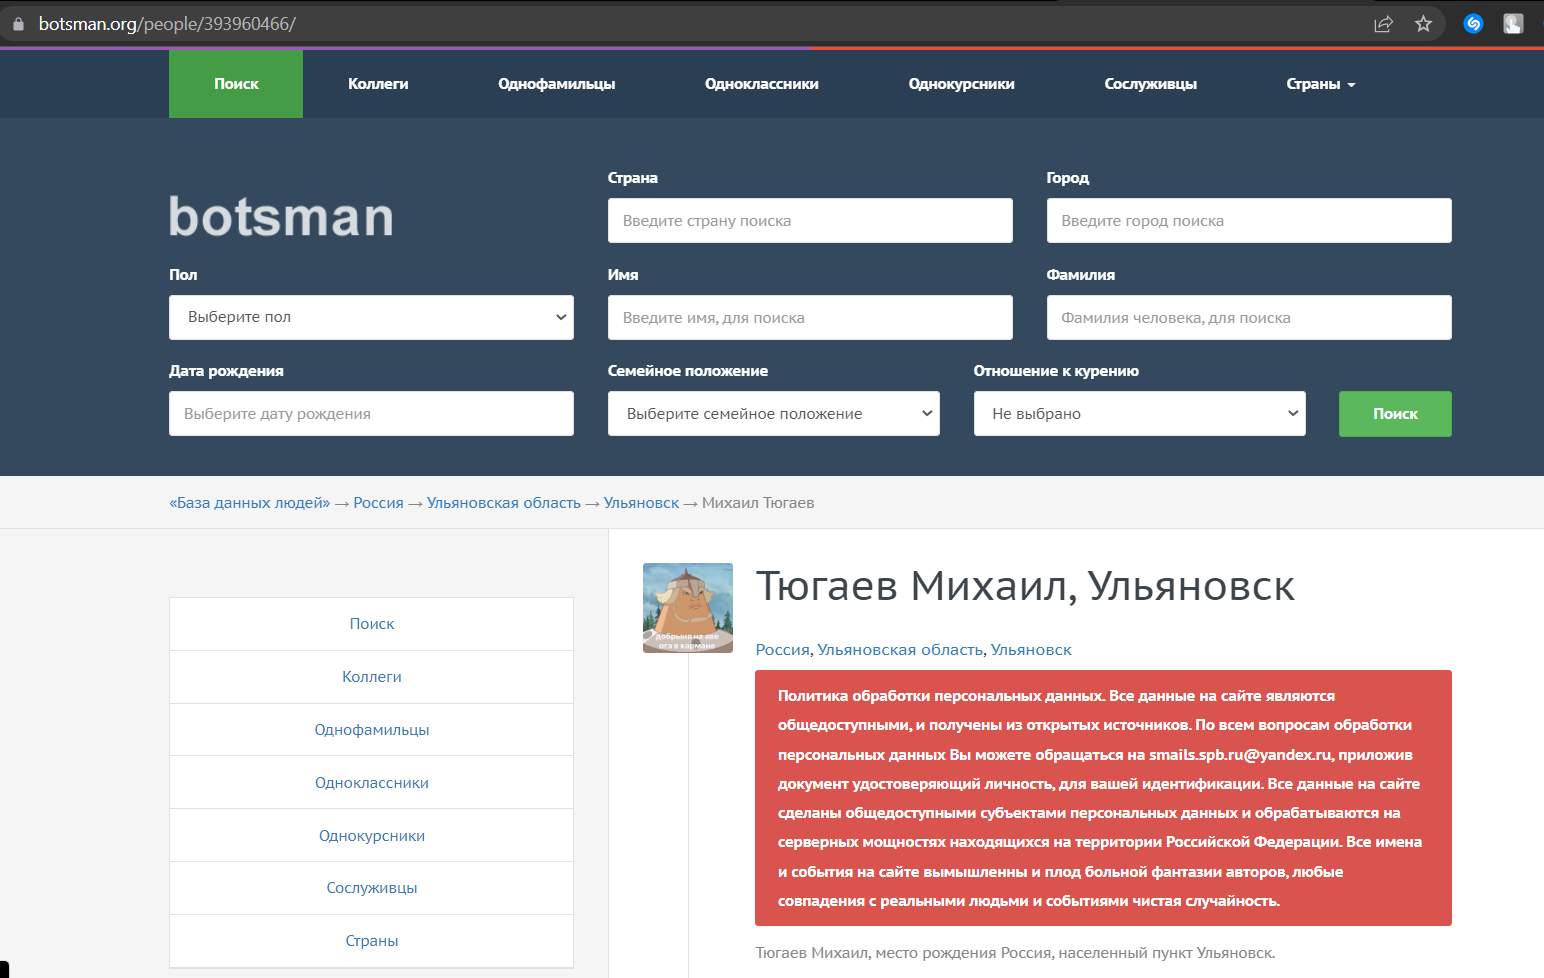This screenshot has width=1544, height=978.
Task: Open the Ульяновская область breadcrumb link
Action: tap(504, 503)
